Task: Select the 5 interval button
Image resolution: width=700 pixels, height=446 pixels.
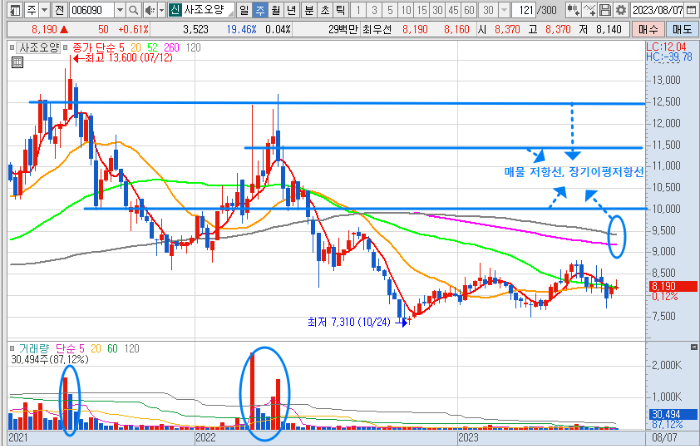Action: pos(390,10)
